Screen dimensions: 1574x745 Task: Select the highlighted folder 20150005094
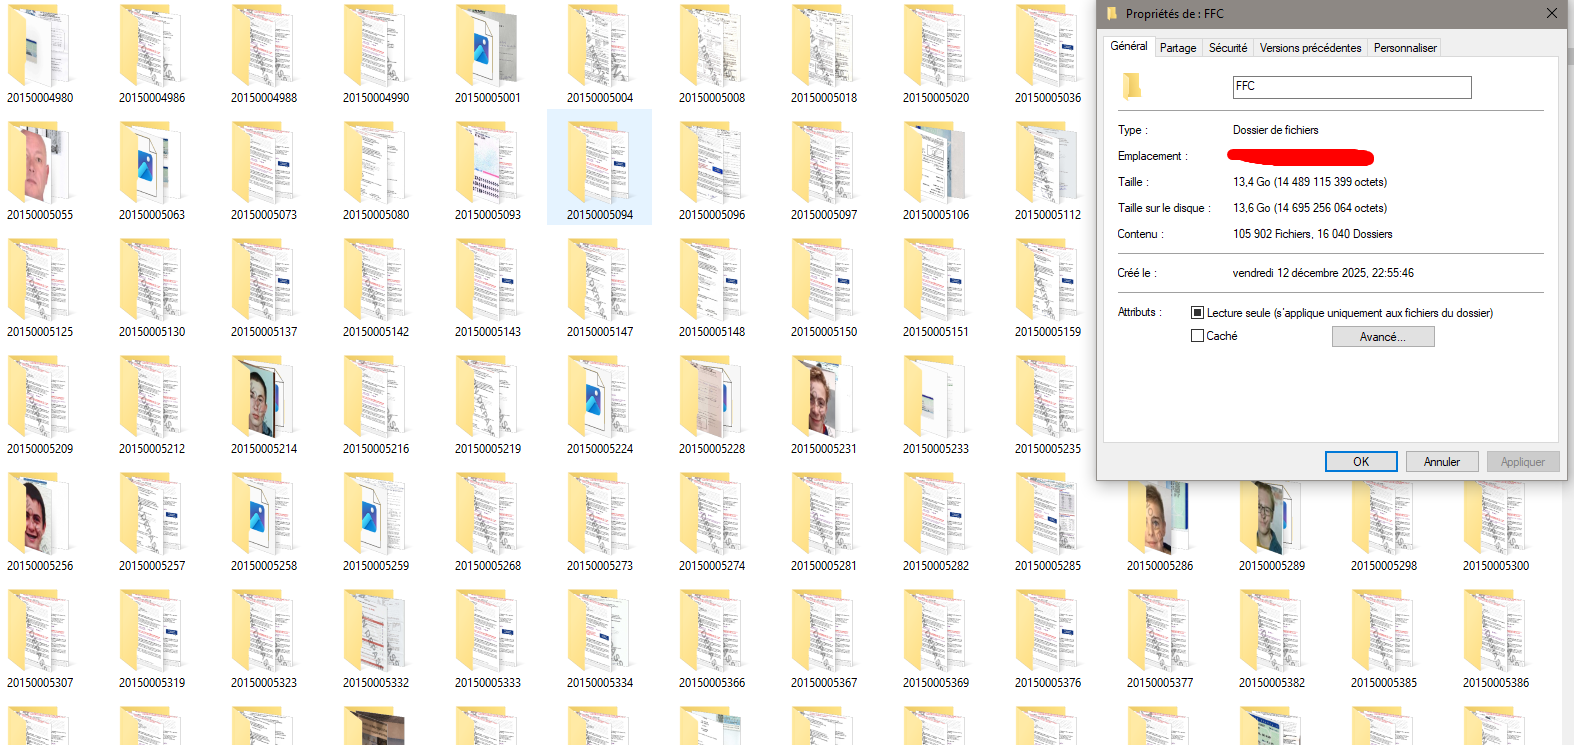[x=600, y=167]
